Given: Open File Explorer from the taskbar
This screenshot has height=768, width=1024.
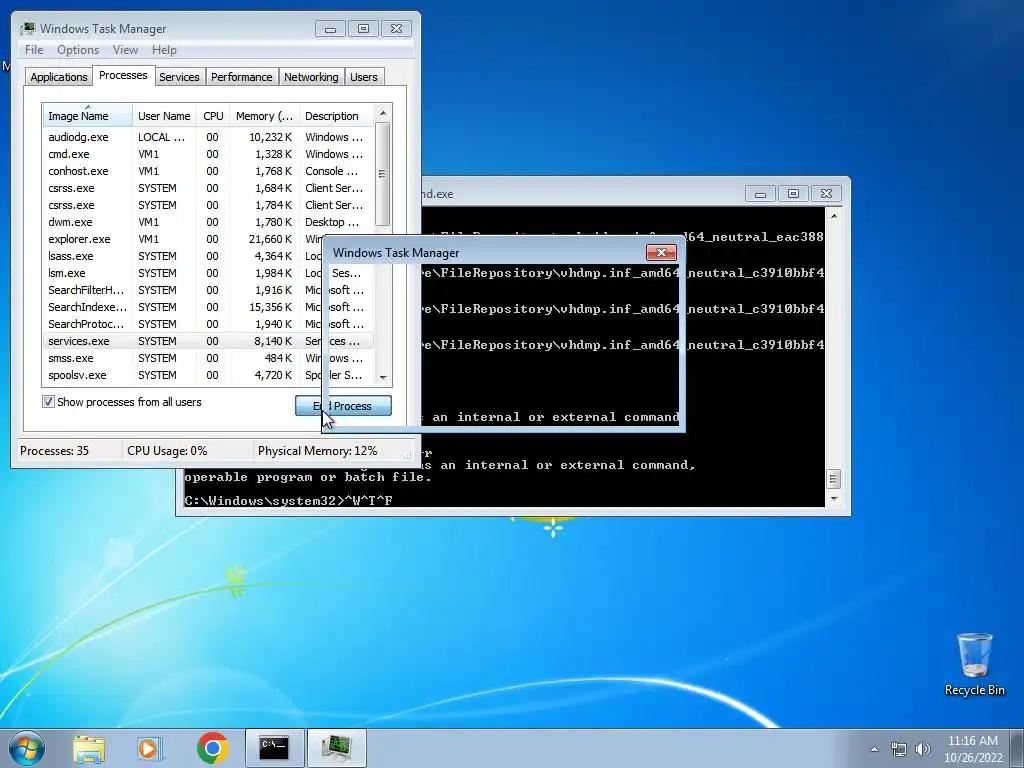Looking at the screenshot, I should click(x=89, y=749).
